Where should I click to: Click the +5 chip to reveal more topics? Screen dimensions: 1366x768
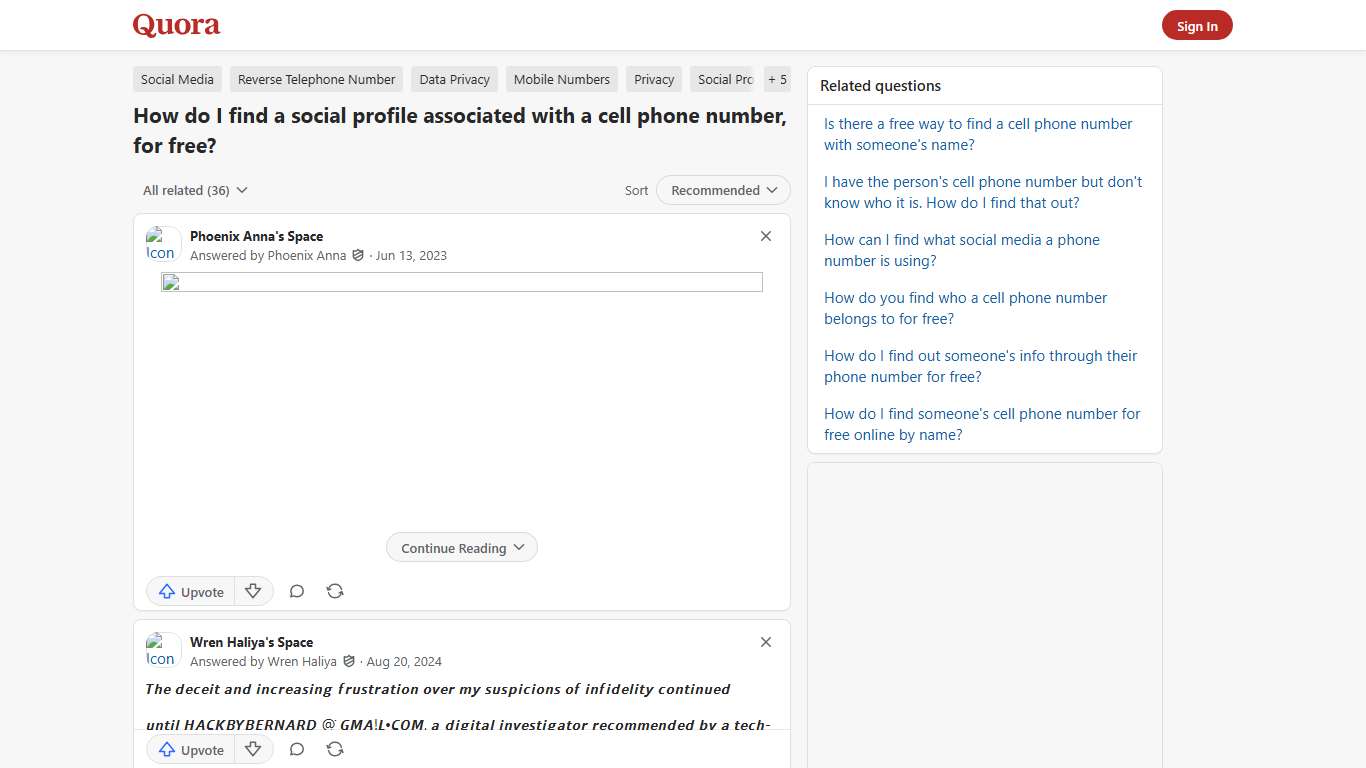click(x=777, y=79)
